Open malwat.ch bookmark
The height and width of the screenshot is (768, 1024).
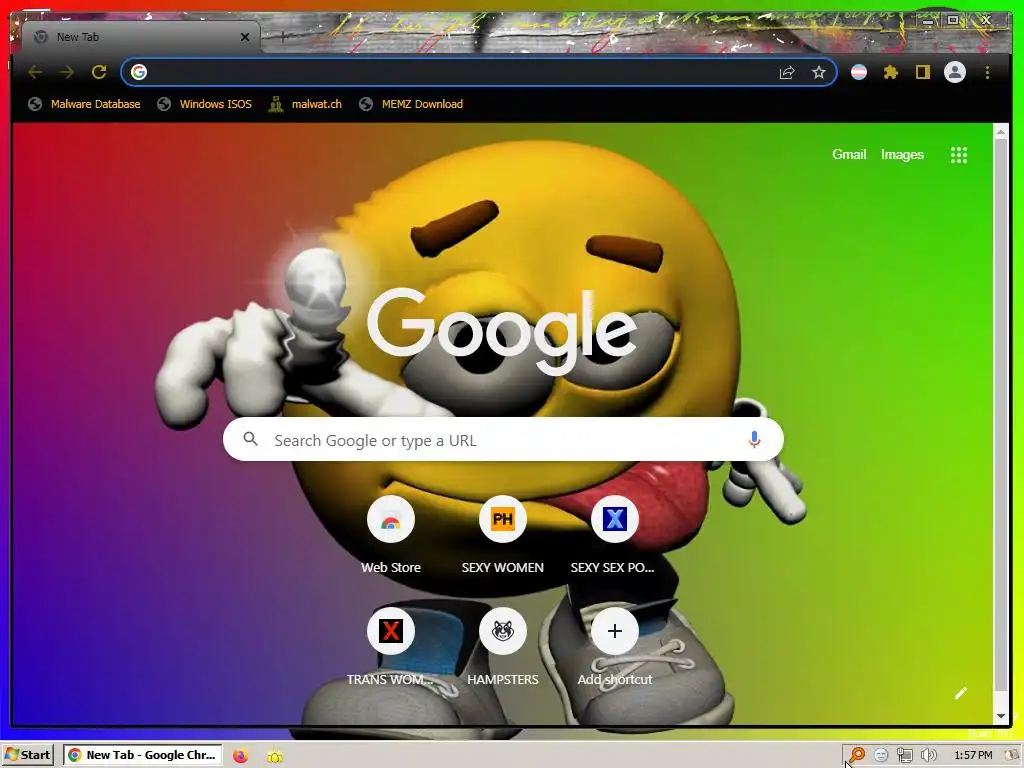[x=305, y=104]
